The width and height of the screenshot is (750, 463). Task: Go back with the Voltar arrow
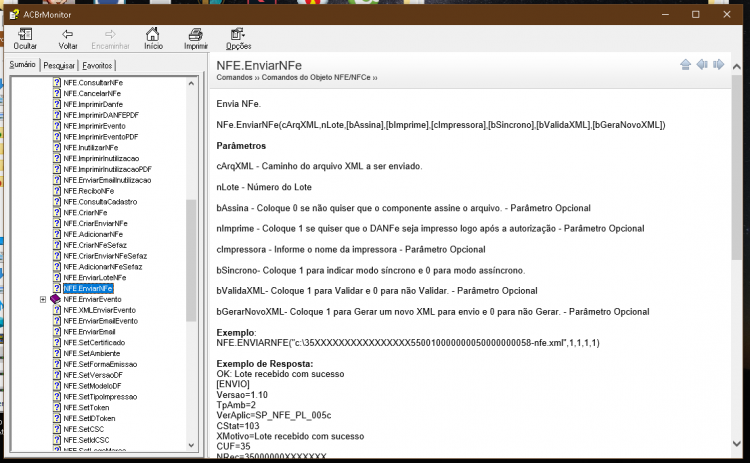tap(67, 39)
